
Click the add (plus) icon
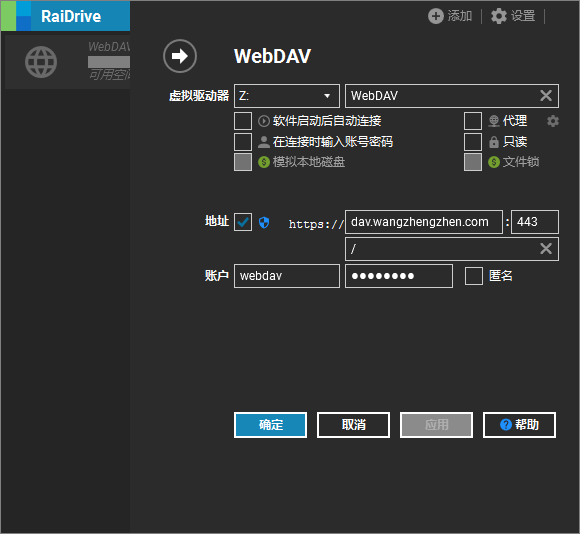436,16
